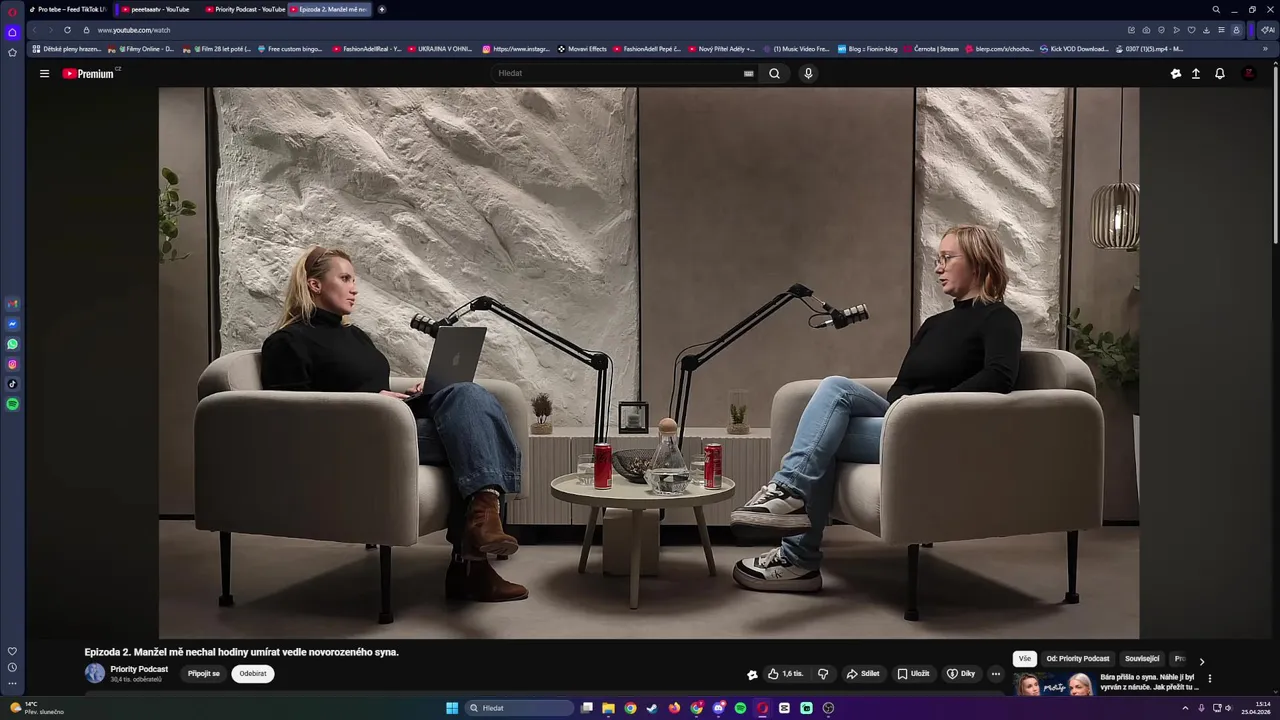Click the Odebírat subscribe button
This screenshot has width=1280, height=720.
pyautogui.click(x=253, y=674)
